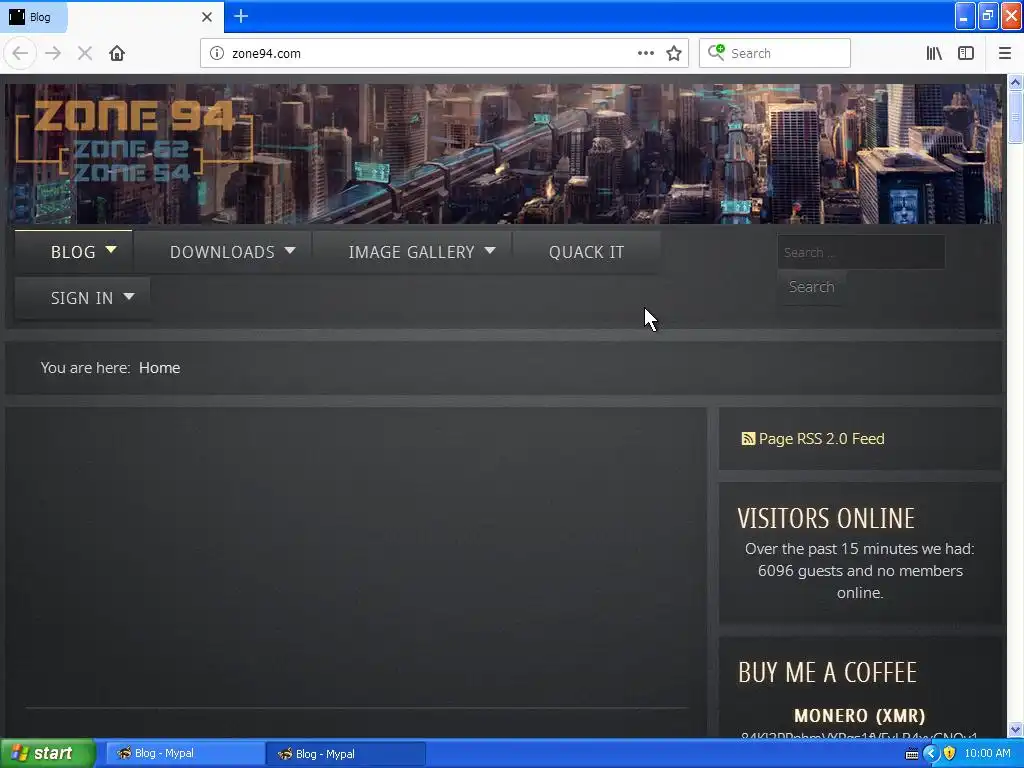1024x768 pixels.
Task: Open the Library icon
Action: [x=934, y=54]
